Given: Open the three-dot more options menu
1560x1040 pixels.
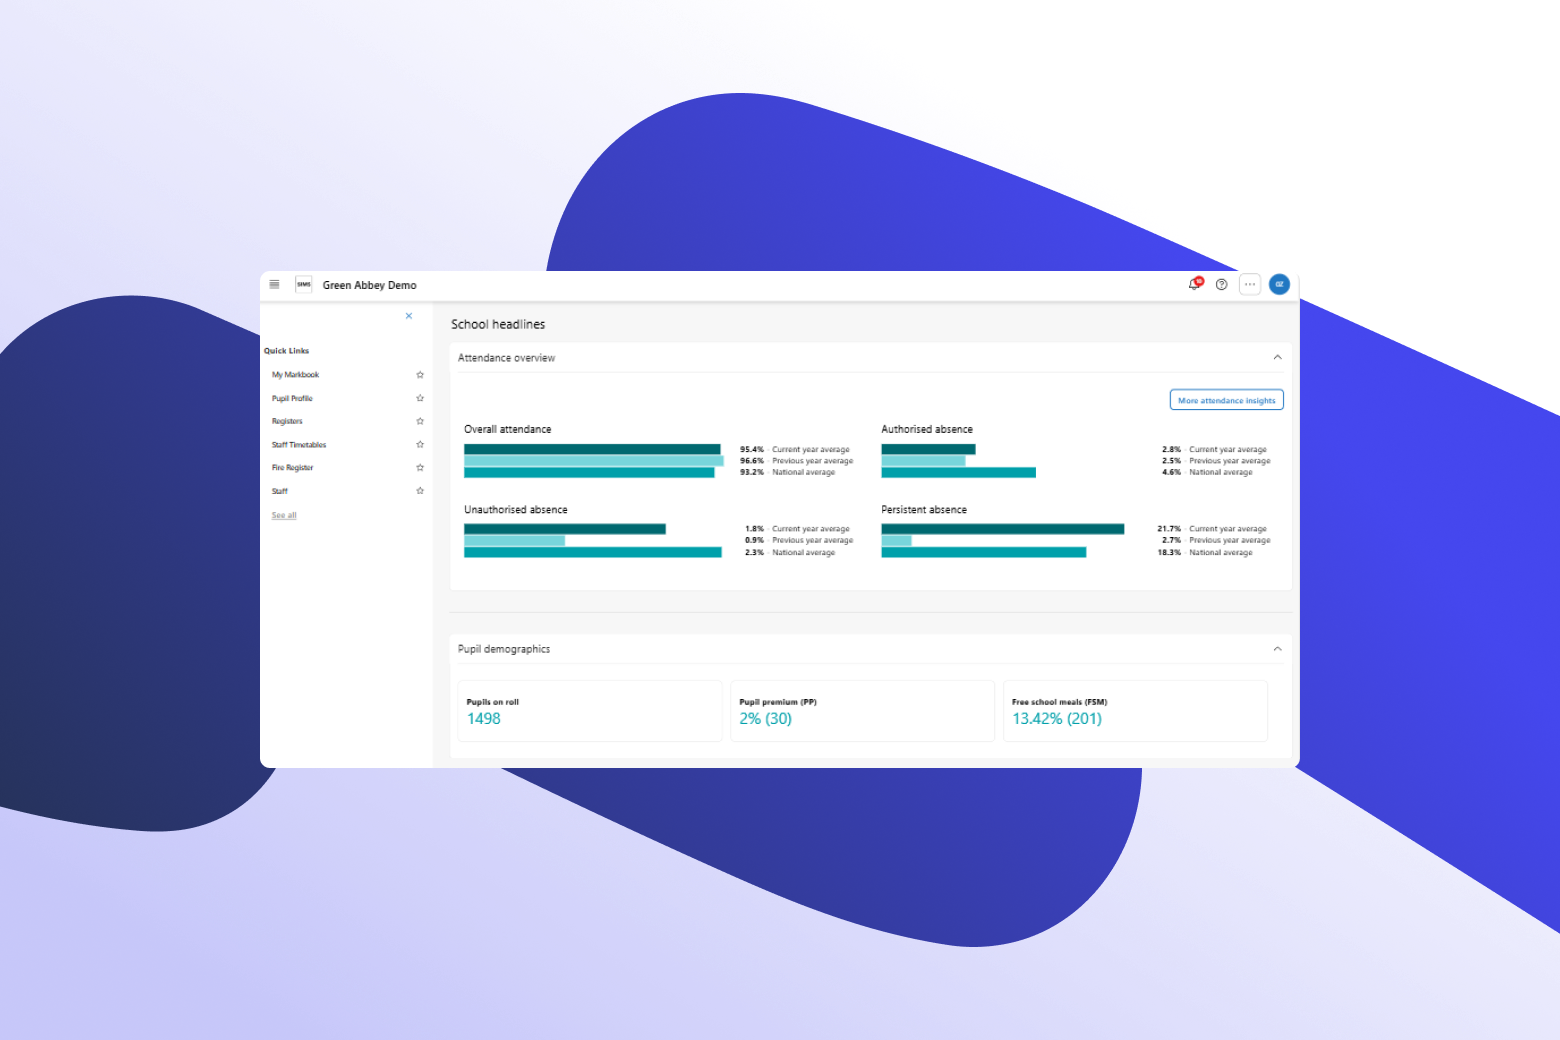Looking at the screenshot, I should pyautogui.click(x=1249, y=285).
